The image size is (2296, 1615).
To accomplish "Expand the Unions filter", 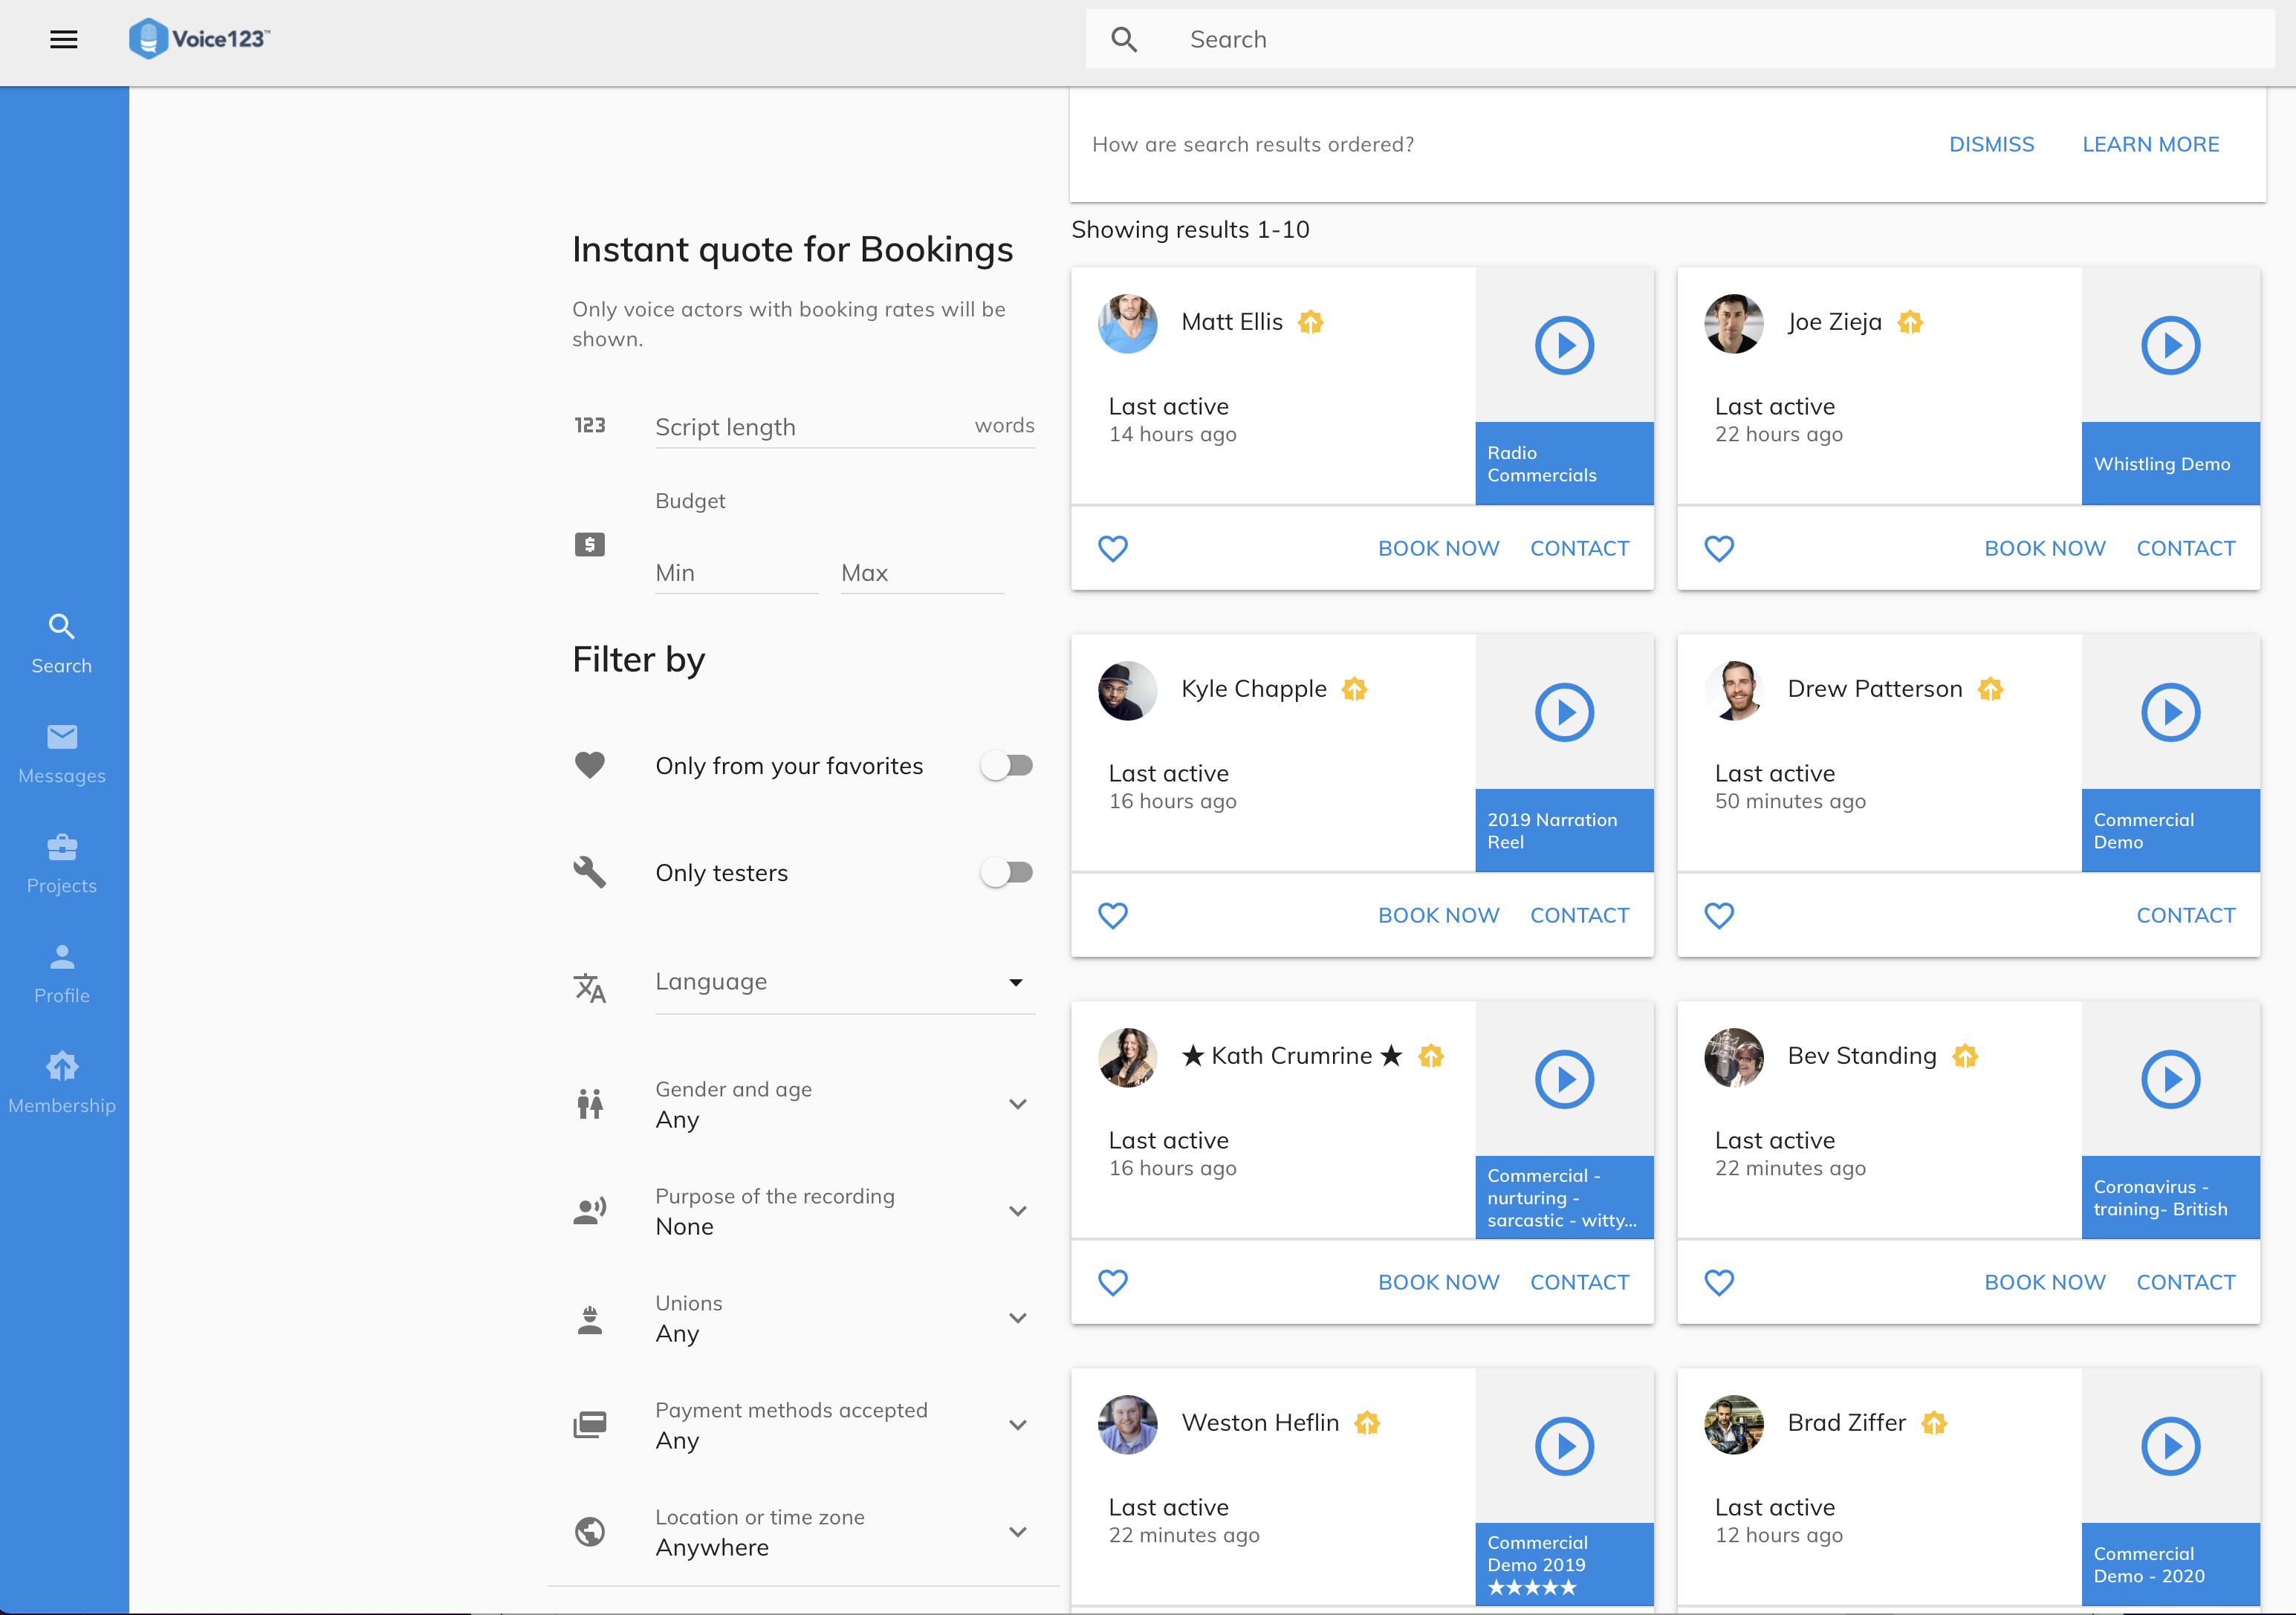I will pos(1017,1319).
